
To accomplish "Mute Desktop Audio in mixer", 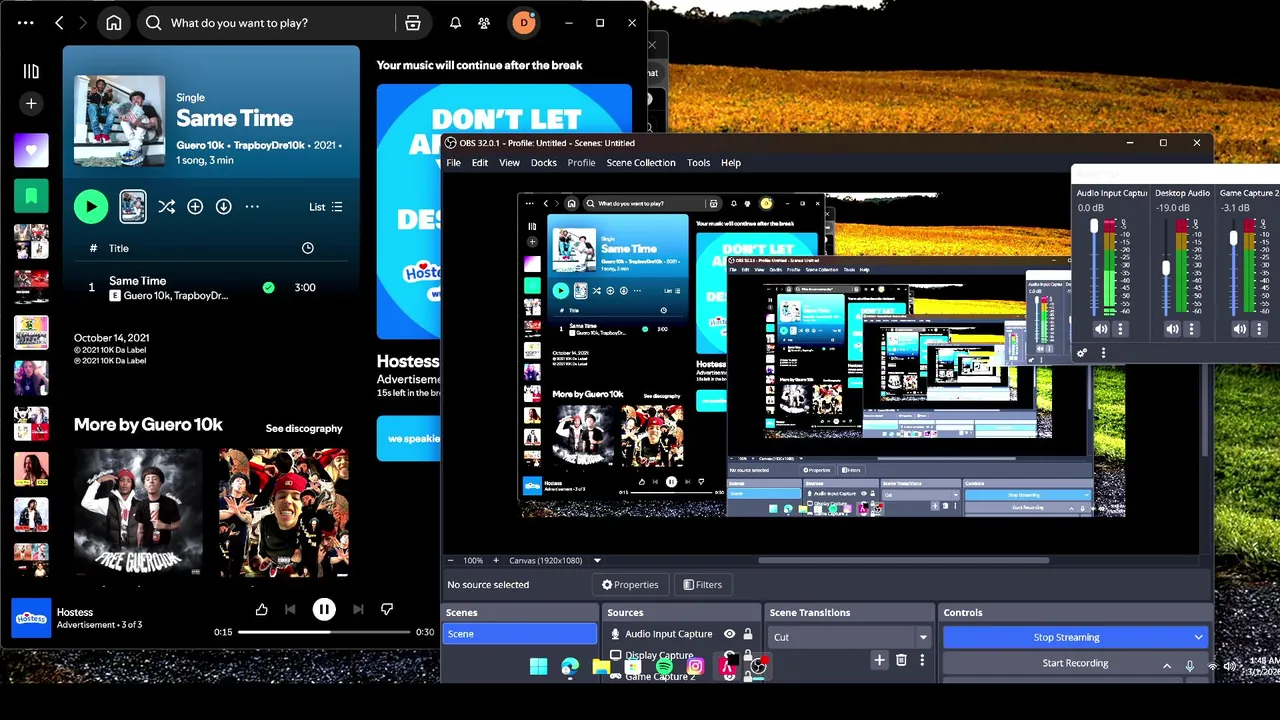I will tap(1172, 329).
